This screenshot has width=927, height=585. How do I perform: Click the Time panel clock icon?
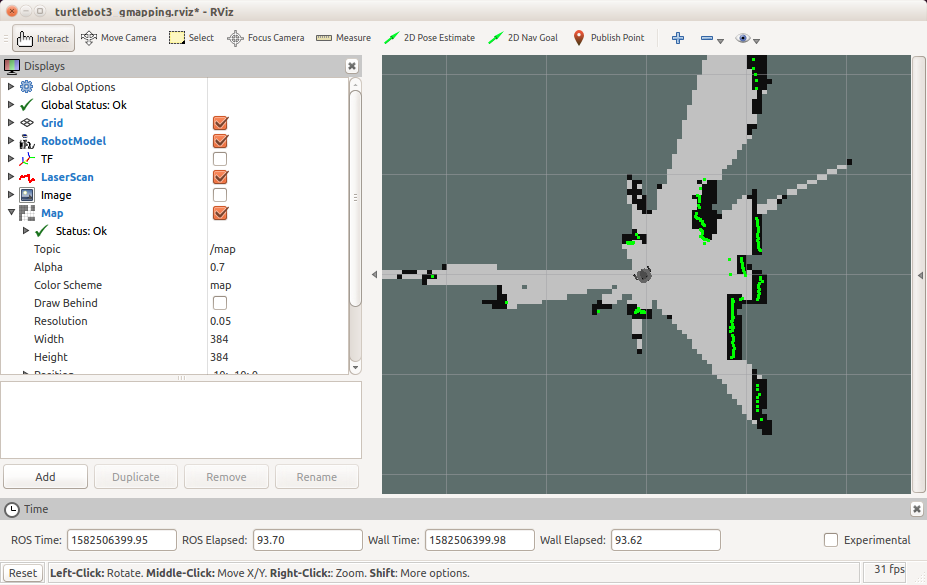click(x=12, y=509)
